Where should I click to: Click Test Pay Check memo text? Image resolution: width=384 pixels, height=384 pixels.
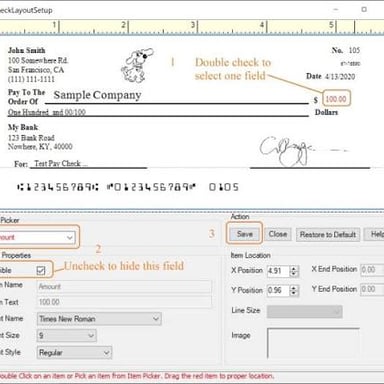point(58,163)
